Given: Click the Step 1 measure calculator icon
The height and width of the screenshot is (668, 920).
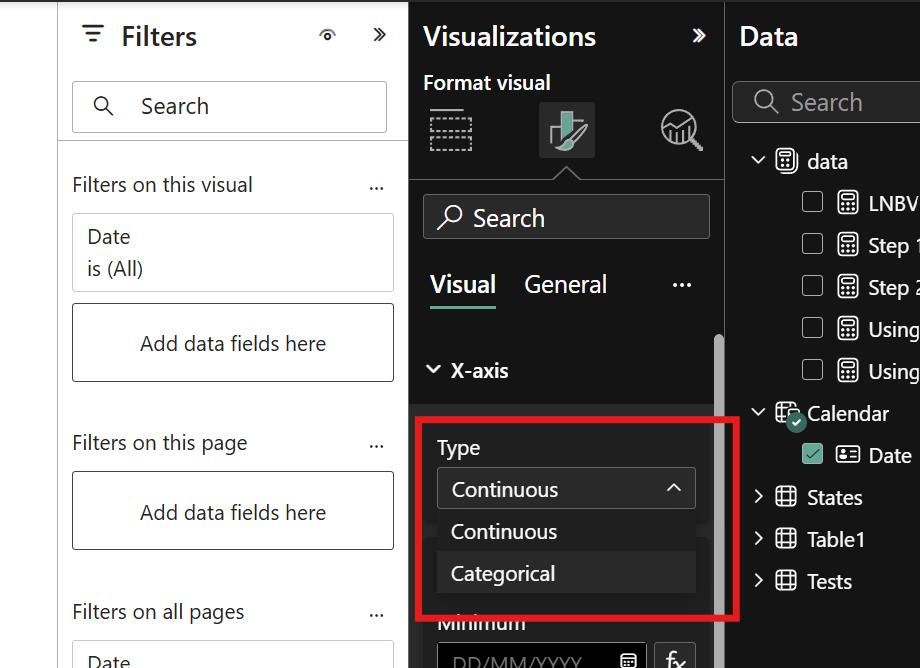Looking at the screenshot, I should 848,245.
